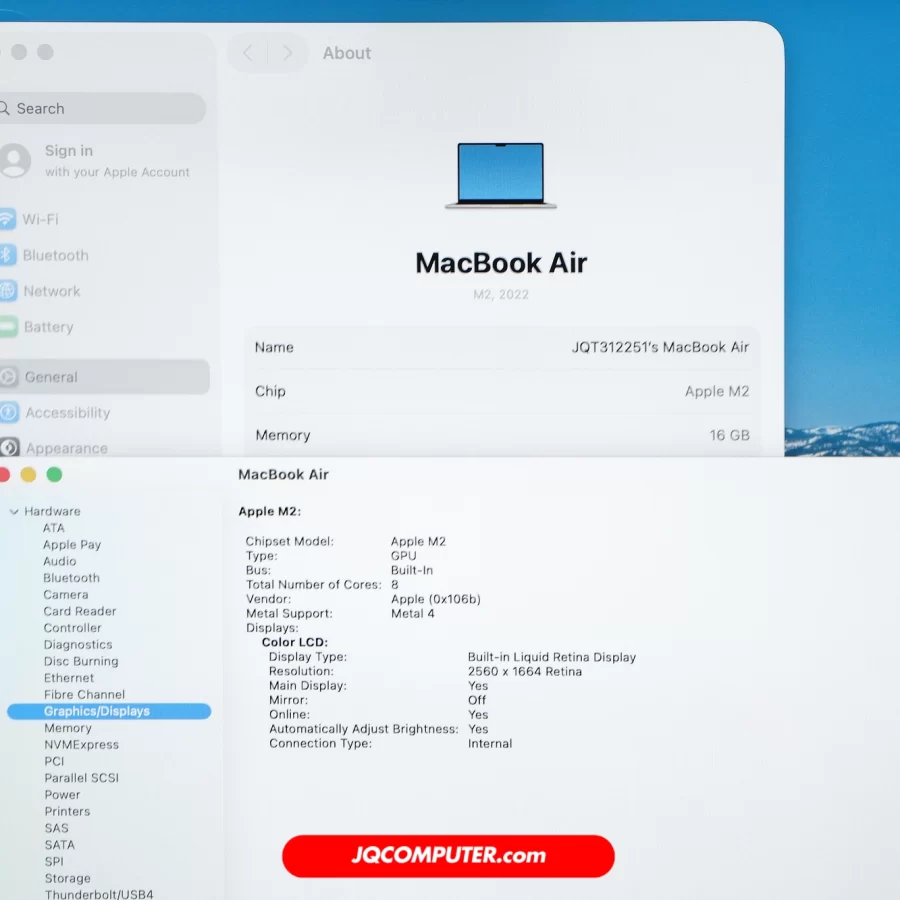Click the Name row showing JQT312251's MacBook Air
Image resolution: width=900 pixels, height=900 pixels.
[501, 347]
